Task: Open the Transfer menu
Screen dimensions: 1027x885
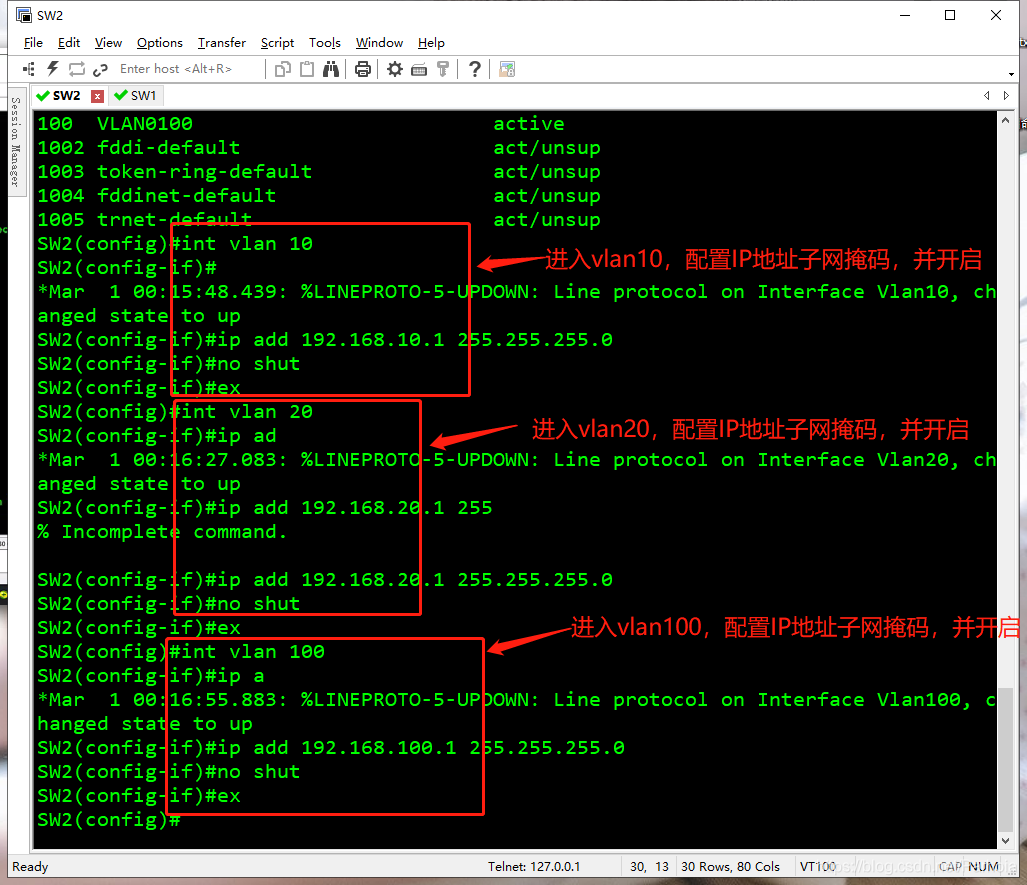Action: click(222, 43)
